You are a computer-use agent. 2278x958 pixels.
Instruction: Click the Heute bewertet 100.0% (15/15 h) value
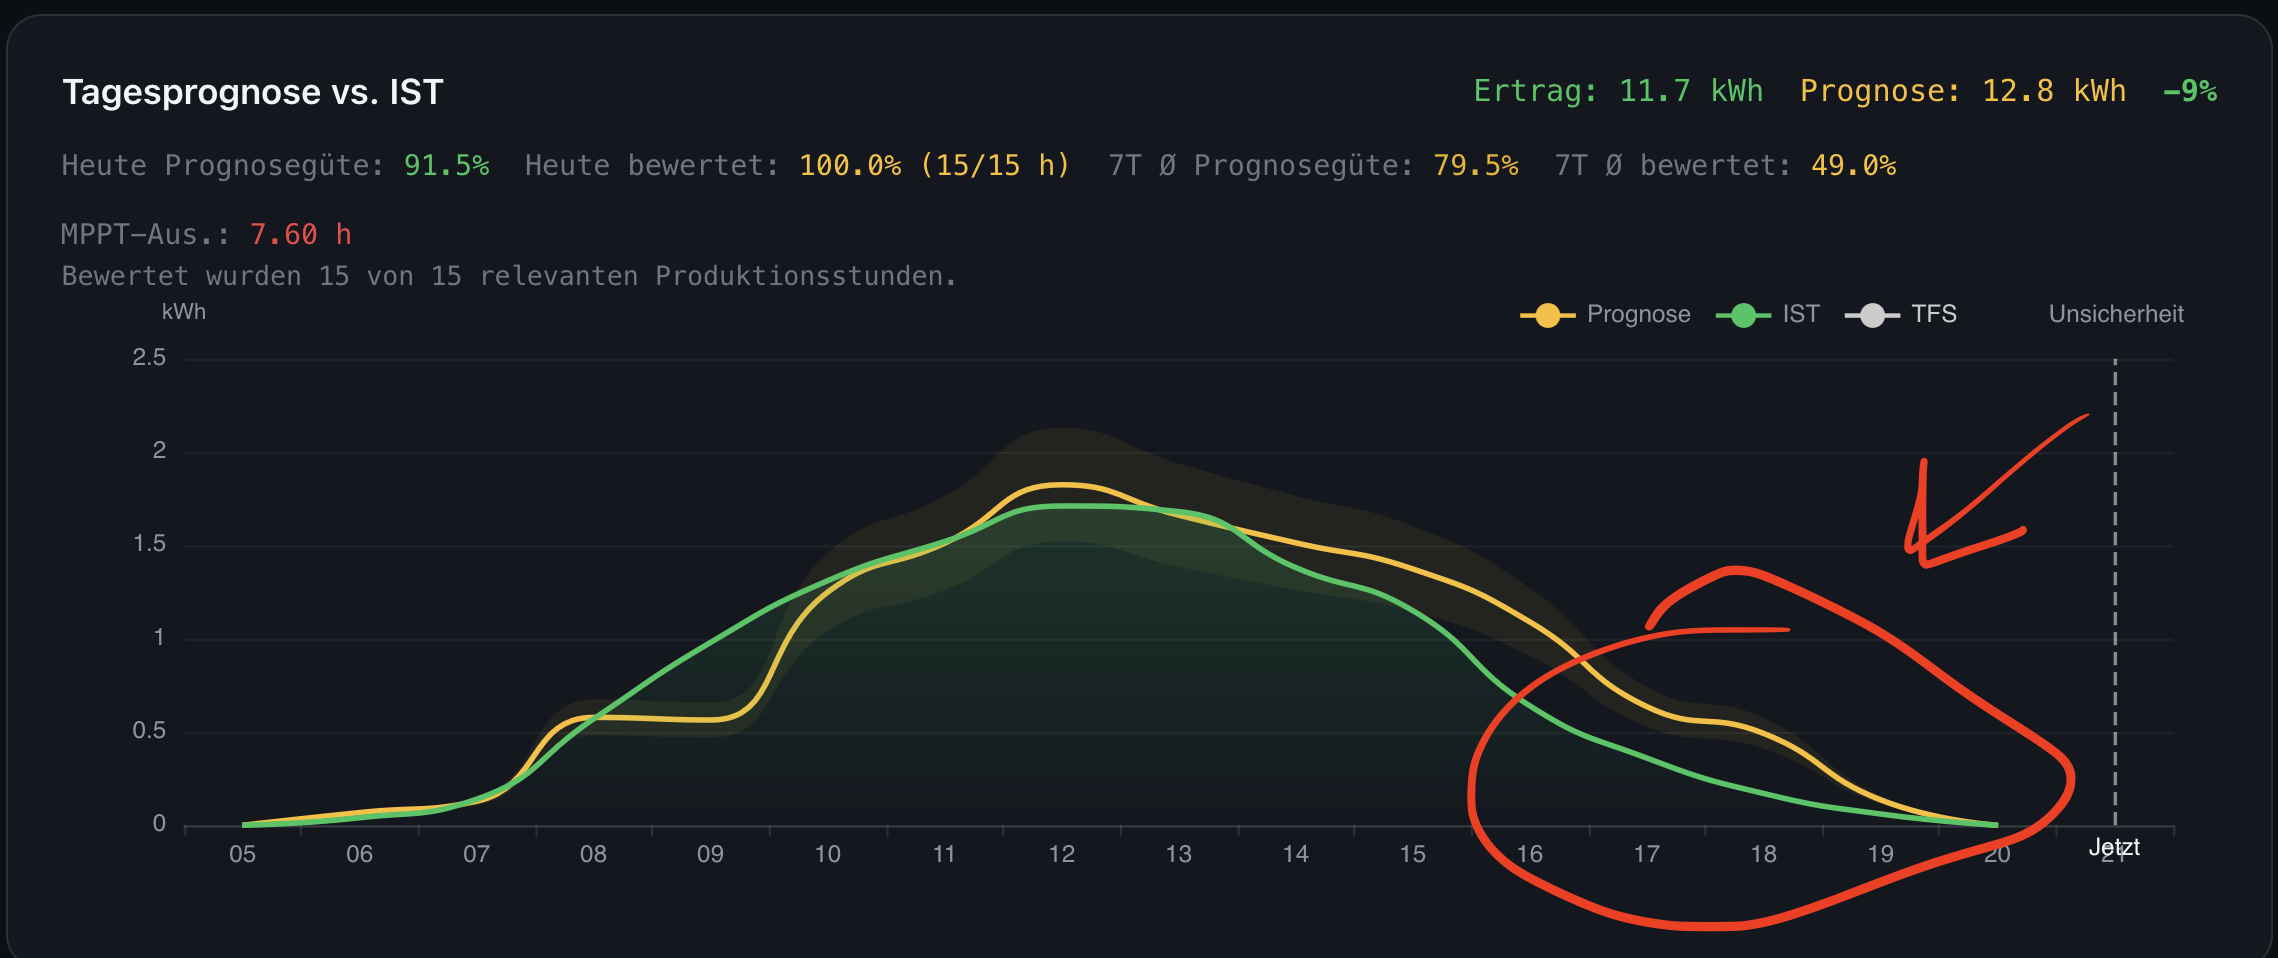point(934,166)
